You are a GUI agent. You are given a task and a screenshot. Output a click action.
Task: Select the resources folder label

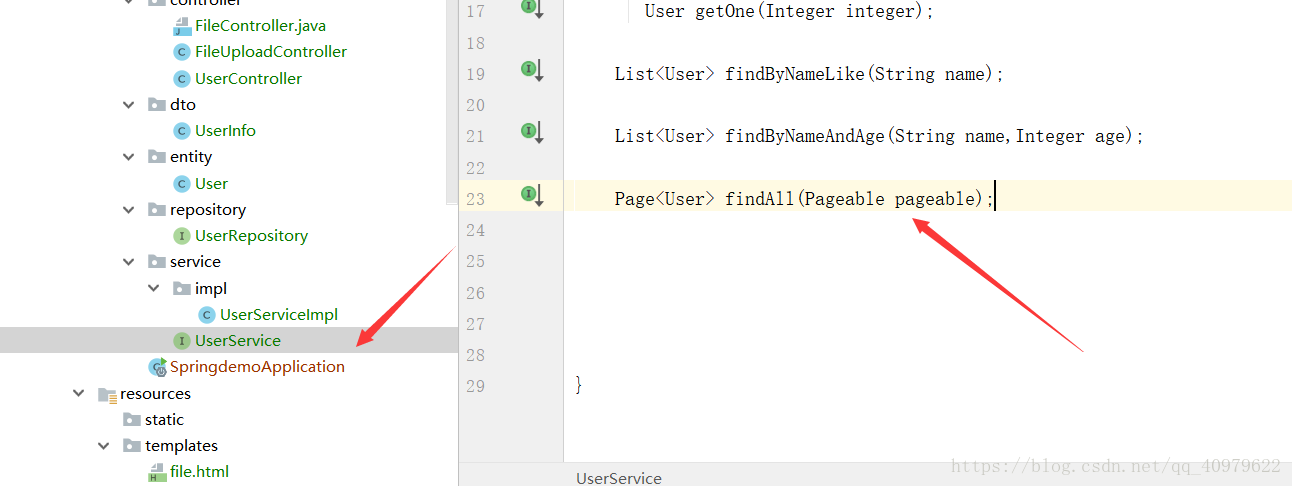[155, 393]
